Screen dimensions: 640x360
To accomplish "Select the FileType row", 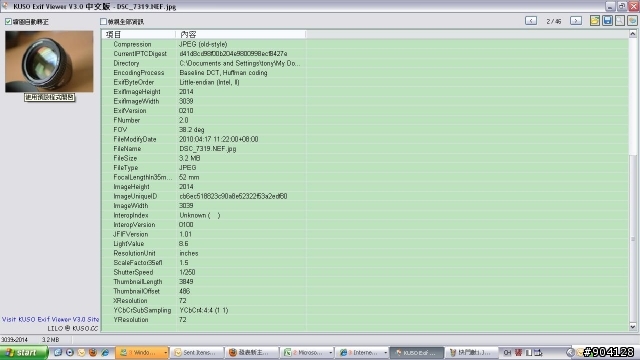I will [x=365, y=167].
